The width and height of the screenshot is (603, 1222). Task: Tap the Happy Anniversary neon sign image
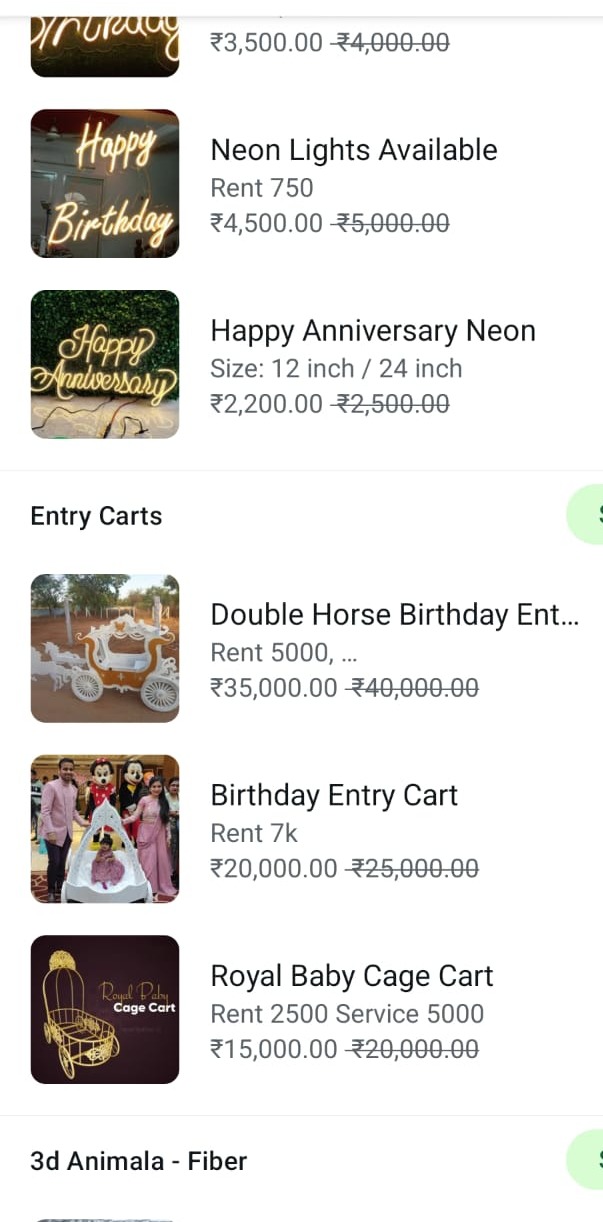(x=105, y=364)
